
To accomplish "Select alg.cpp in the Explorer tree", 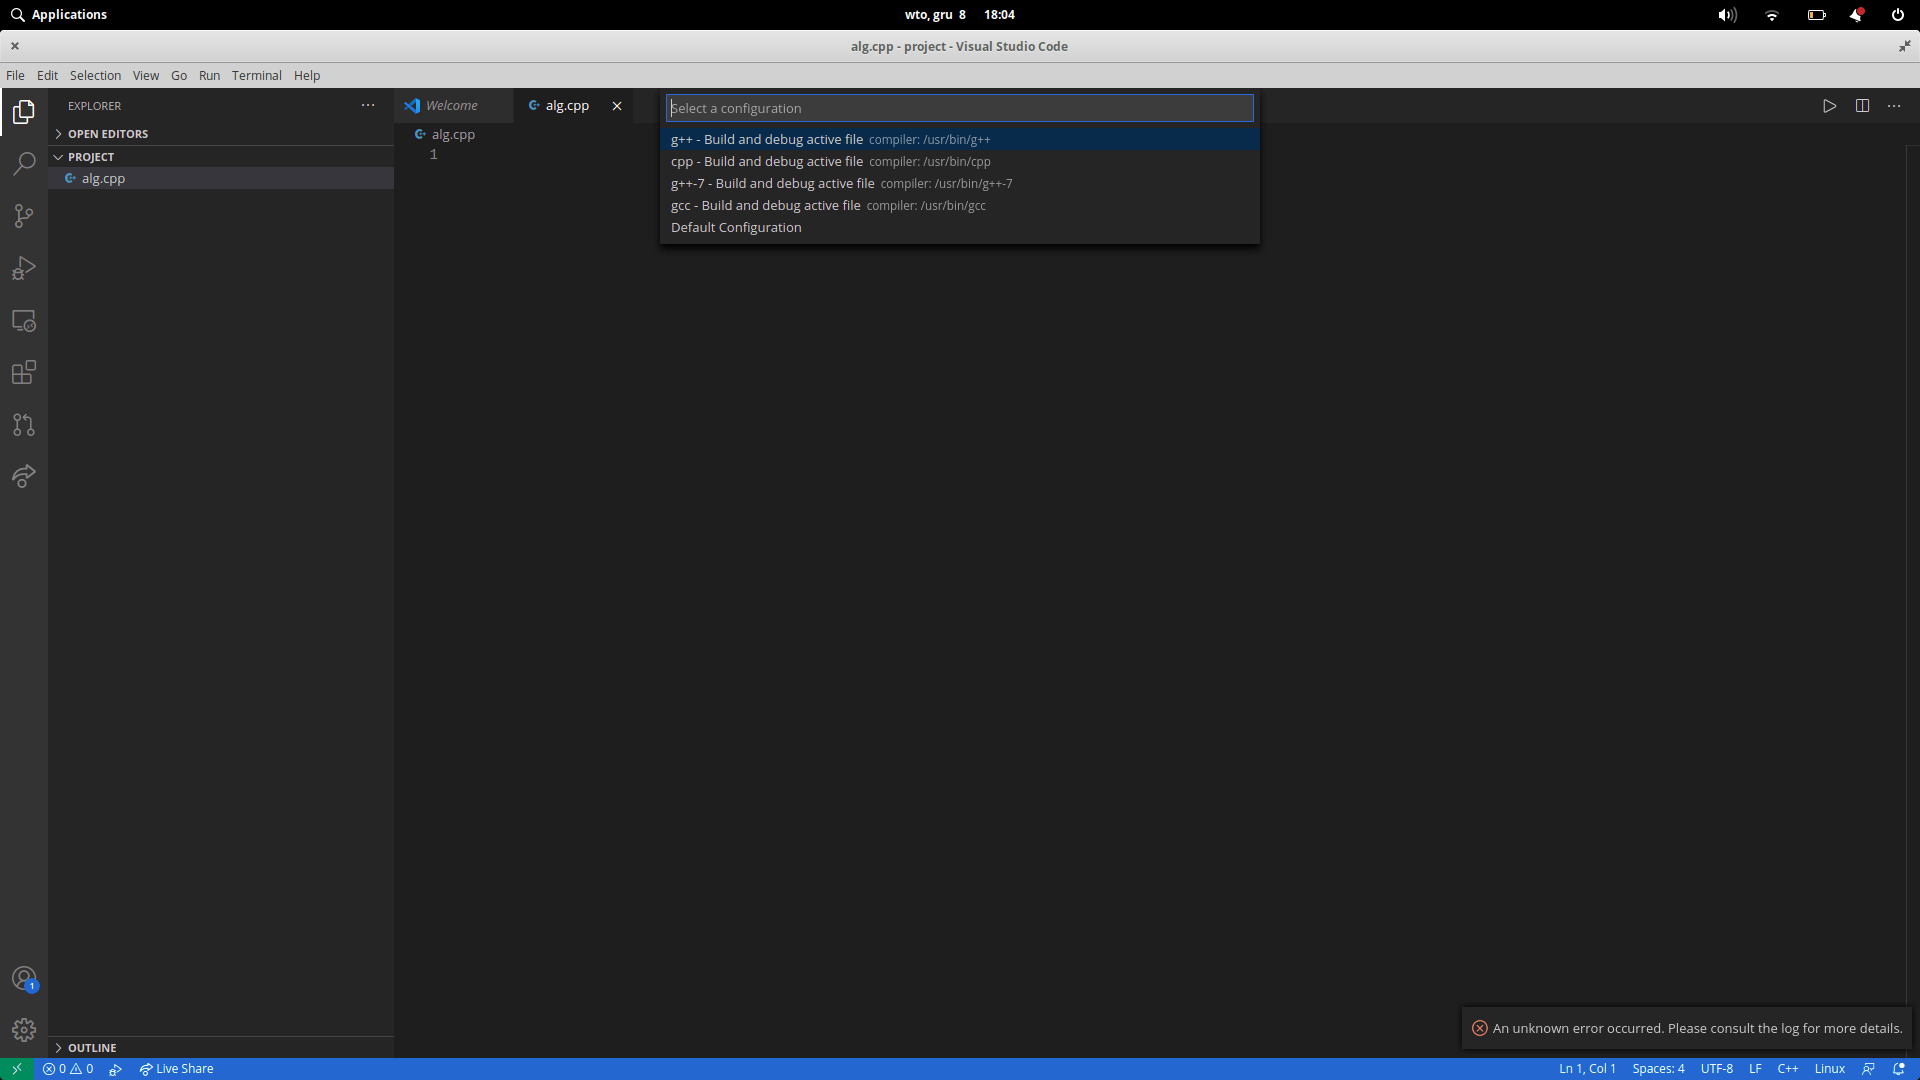I will click(221, 179).
